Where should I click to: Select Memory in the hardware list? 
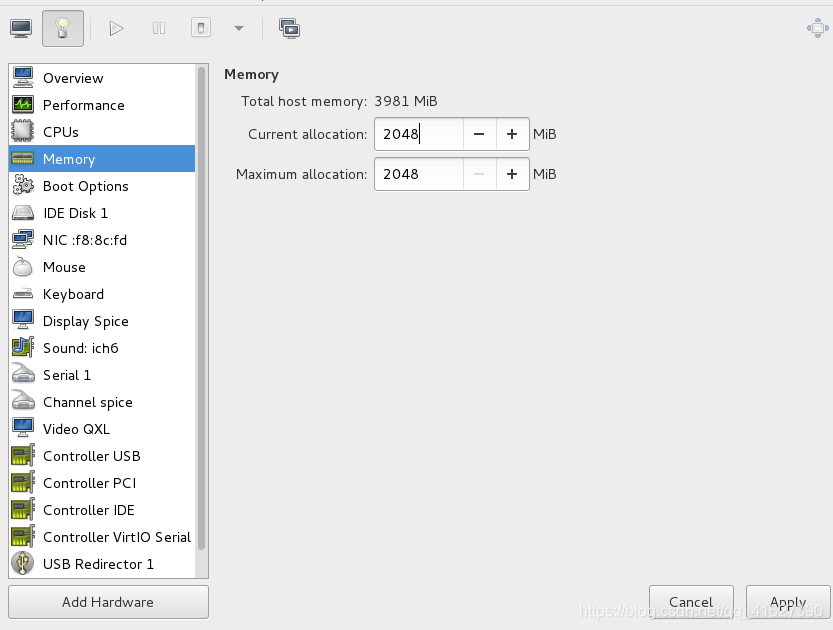[x=102, y=159]
